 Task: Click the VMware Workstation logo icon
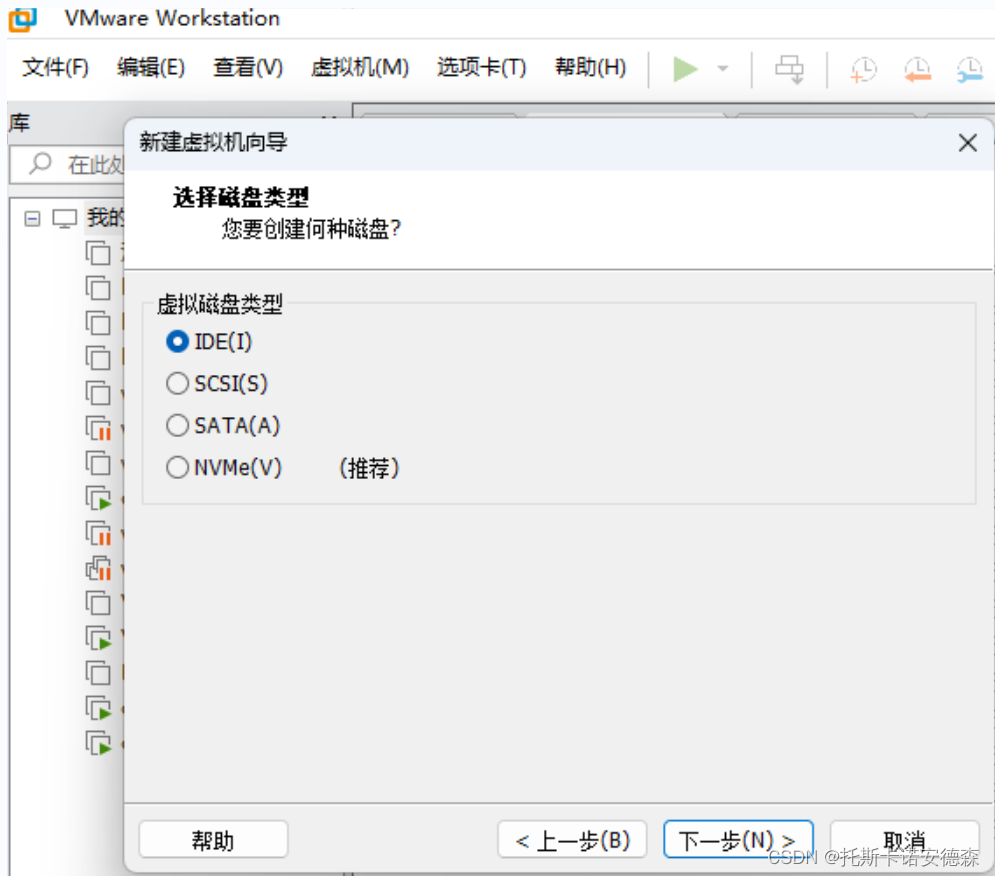(22, 19)
